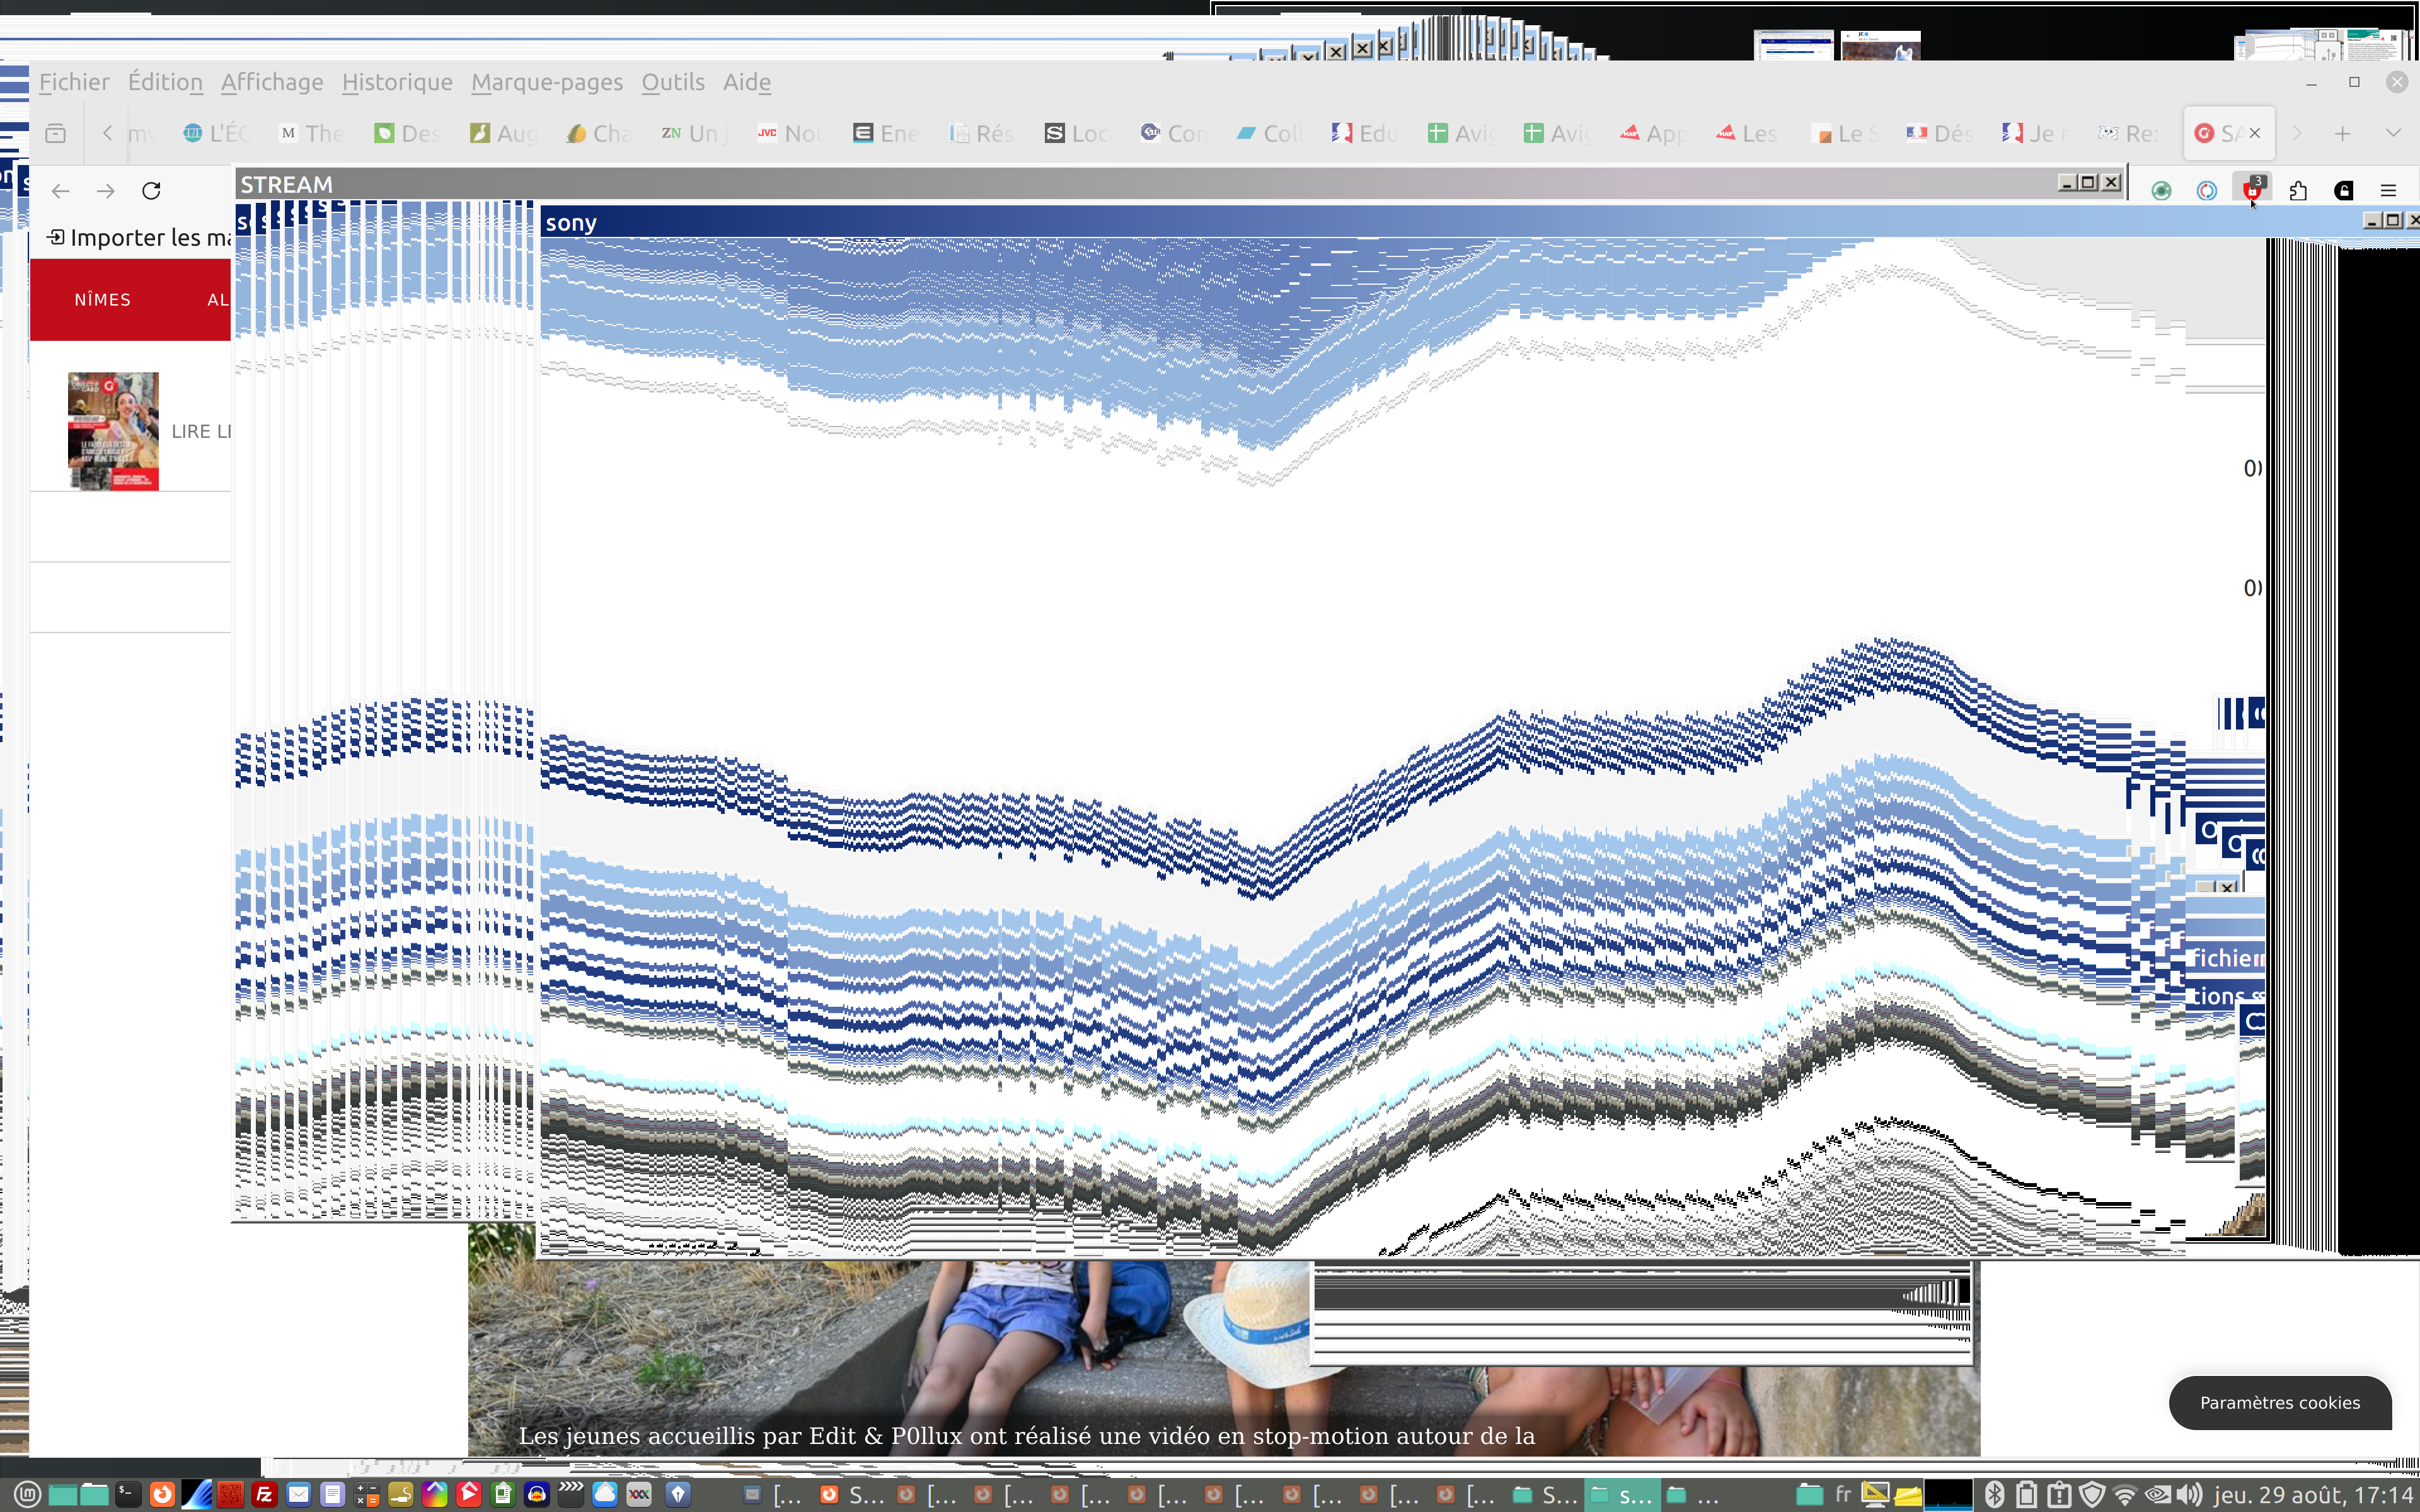
Task: Click the magazine cover thumbnail
Action: tap(113, 431)
